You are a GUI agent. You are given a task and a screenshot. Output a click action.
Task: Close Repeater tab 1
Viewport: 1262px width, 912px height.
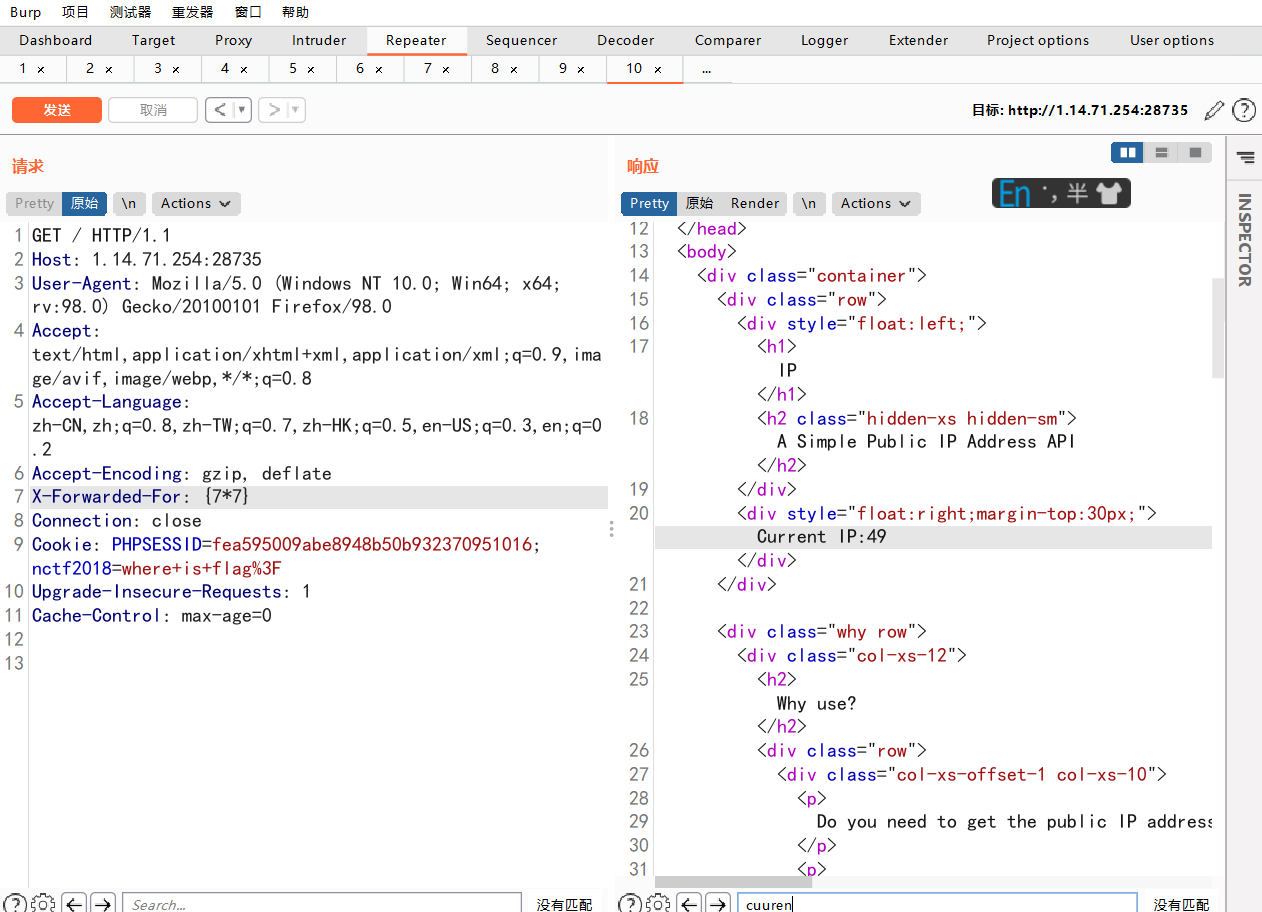pyautogui.click(x=41, y=69)
